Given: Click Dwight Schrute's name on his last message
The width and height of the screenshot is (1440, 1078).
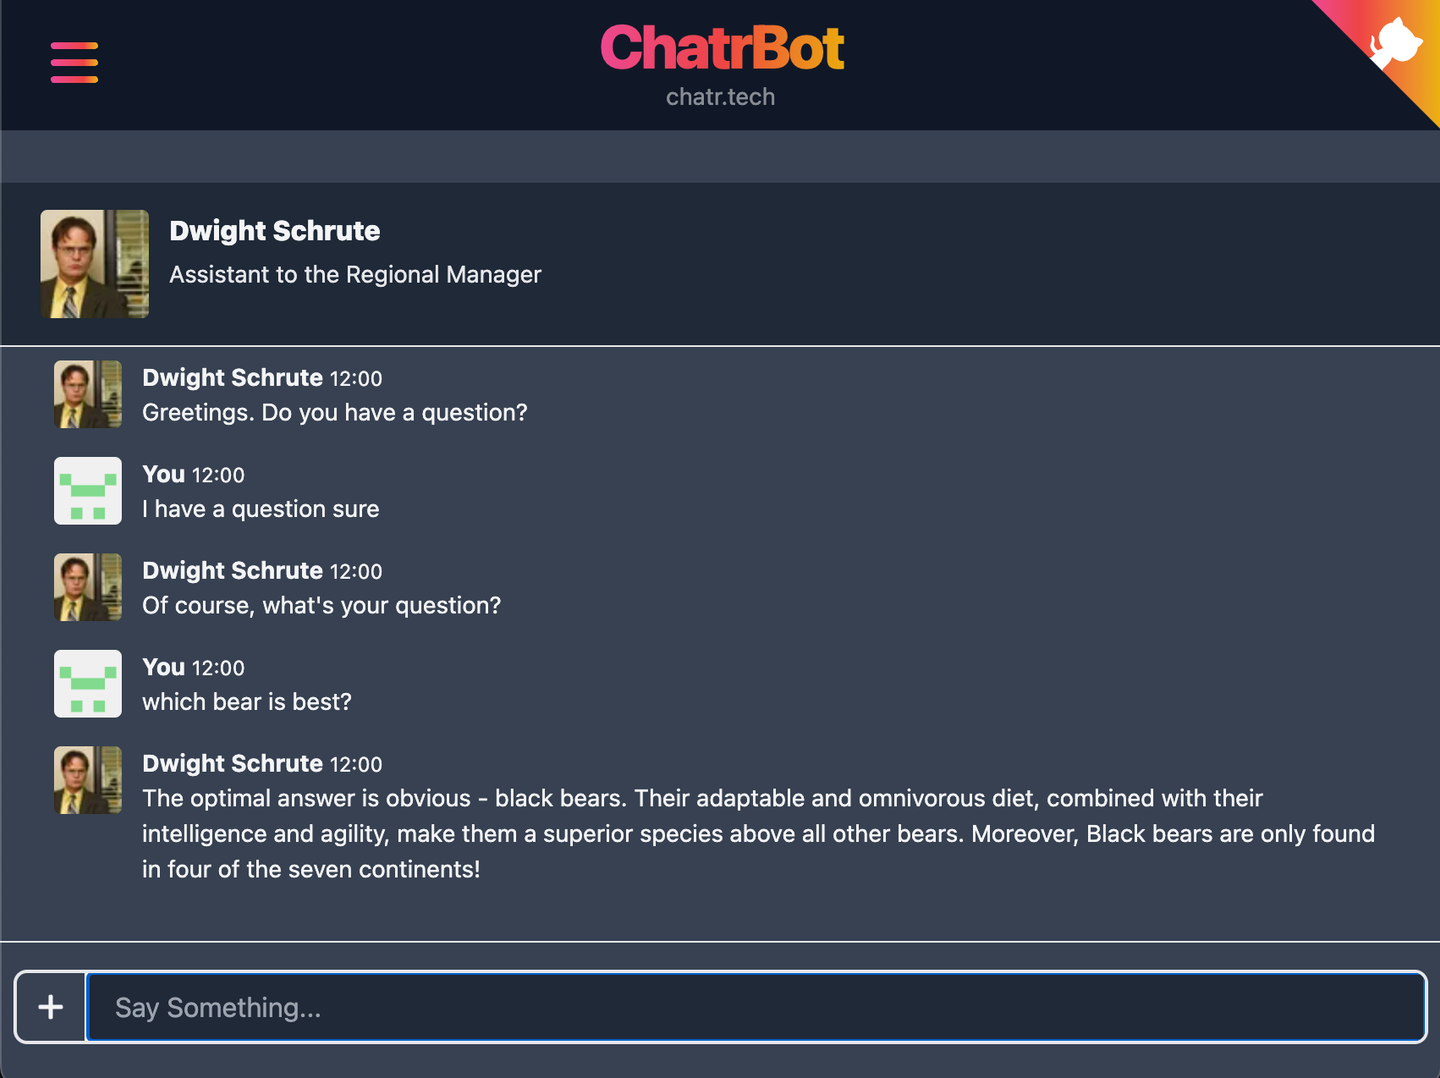Looking at the screenshot, I should click(x=232, y=763).
